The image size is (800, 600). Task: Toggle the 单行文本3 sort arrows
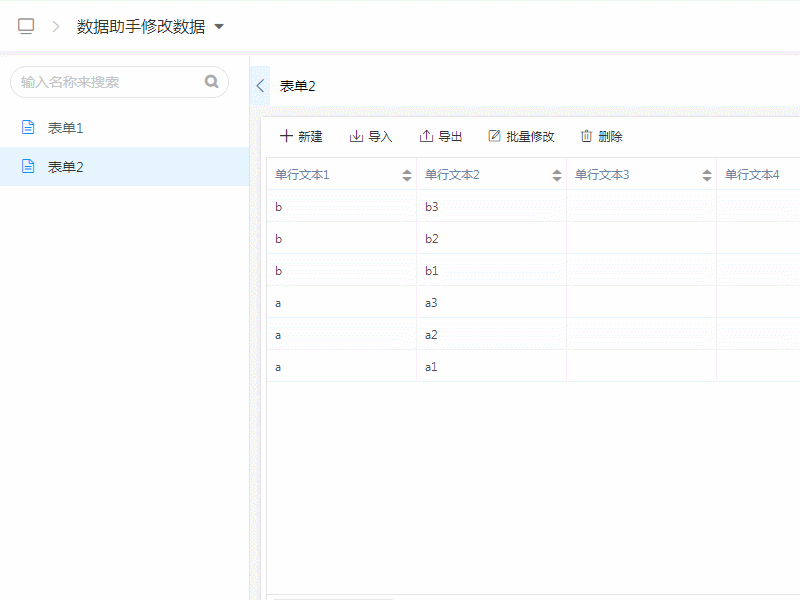click(x=707, y=176)
